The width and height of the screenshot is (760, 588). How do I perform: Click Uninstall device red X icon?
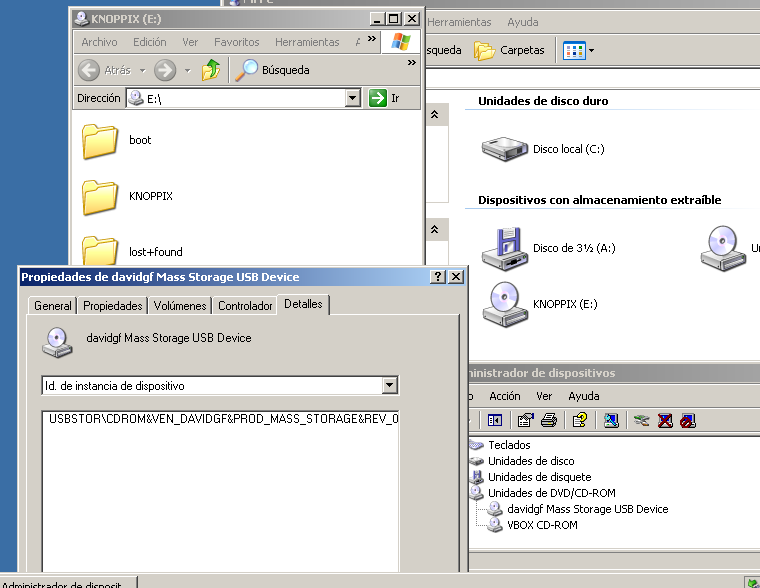(x=665, y=420)
